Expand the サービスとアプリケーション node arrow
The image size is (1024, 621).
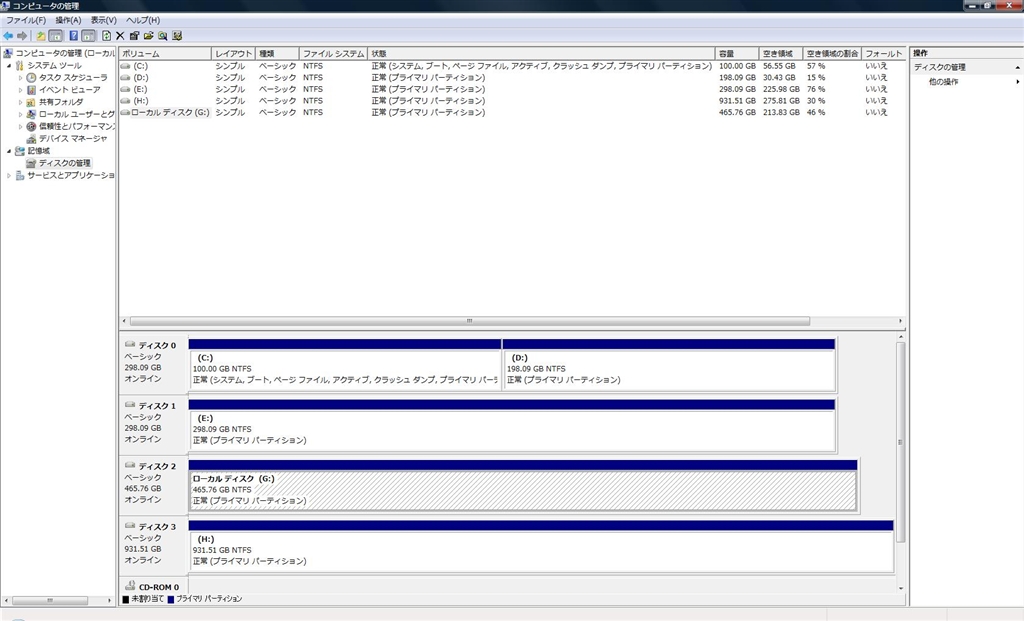[x=9, y=175]
